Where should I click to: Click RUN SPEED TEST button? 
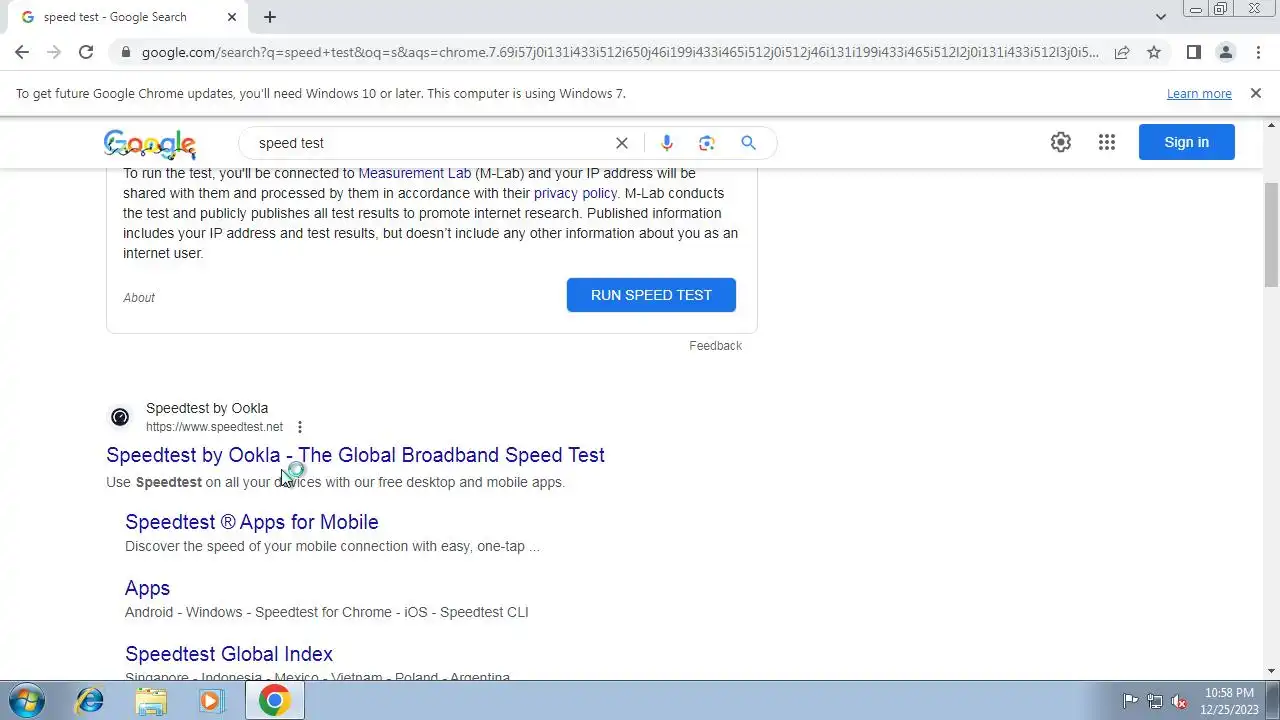[651, 295]
